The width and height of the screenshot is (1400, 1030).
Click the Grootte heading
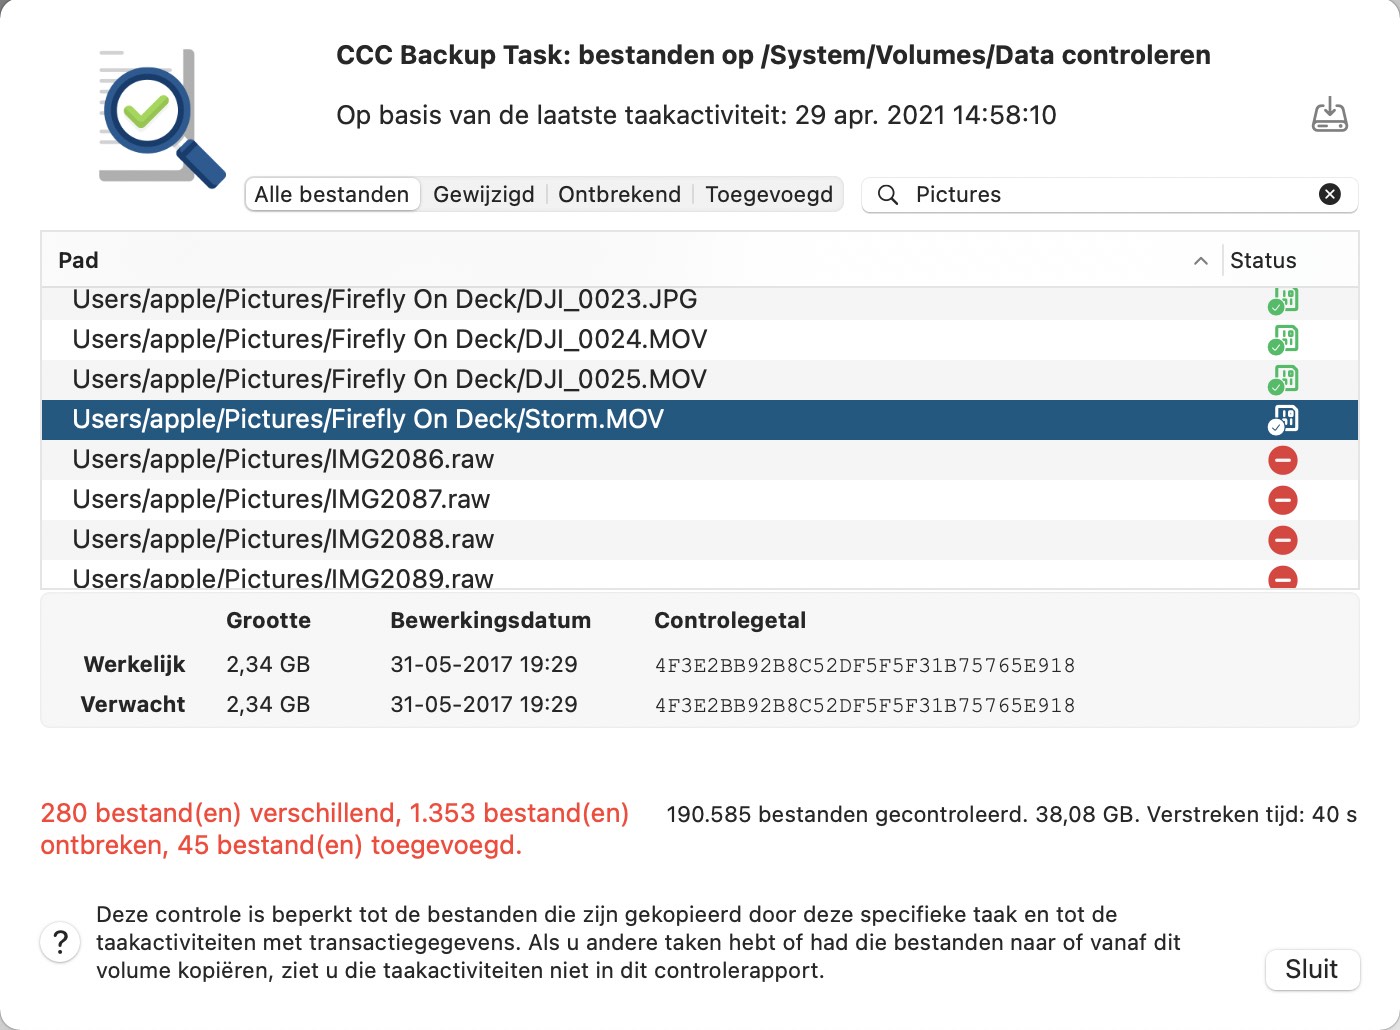pyautogui.click(x=268, y=621)
